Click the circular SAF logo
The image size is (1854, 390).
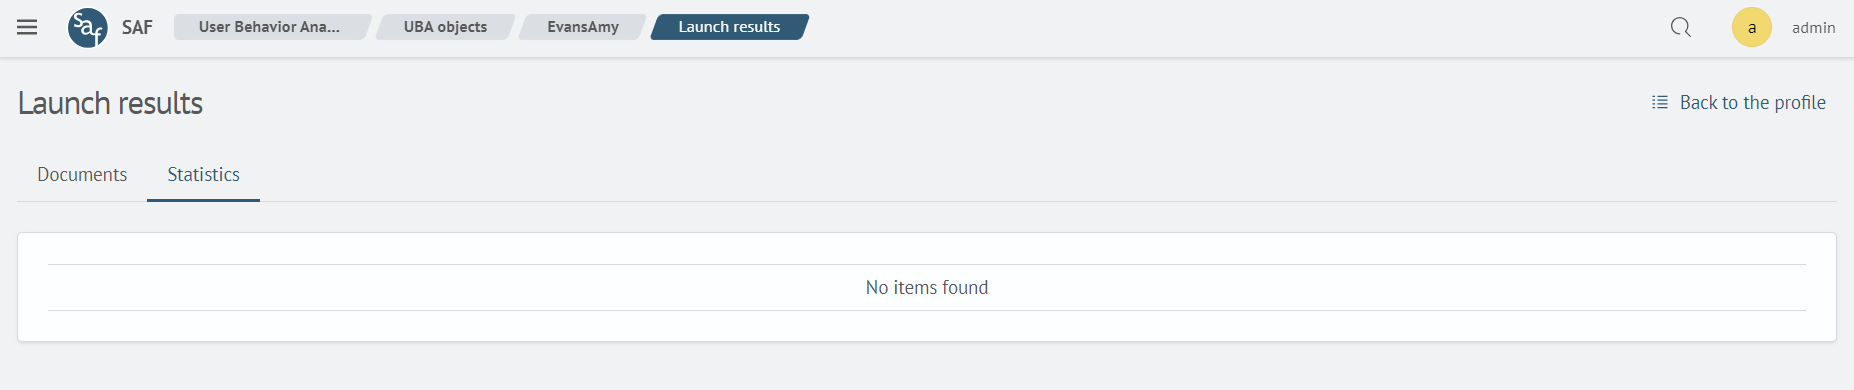[88, 27]
